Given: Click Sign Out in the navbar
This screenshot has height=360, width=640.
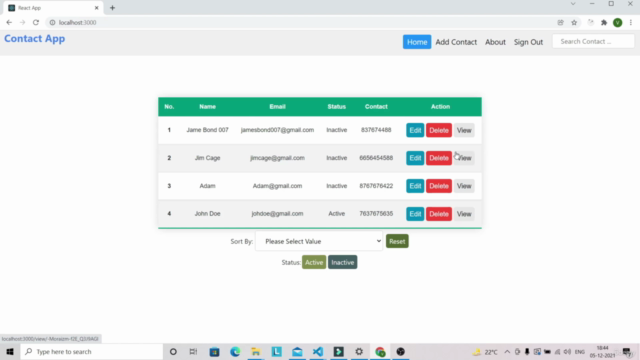Looking at the screenshot, I should pyautogui.click(x=528, y=42).
